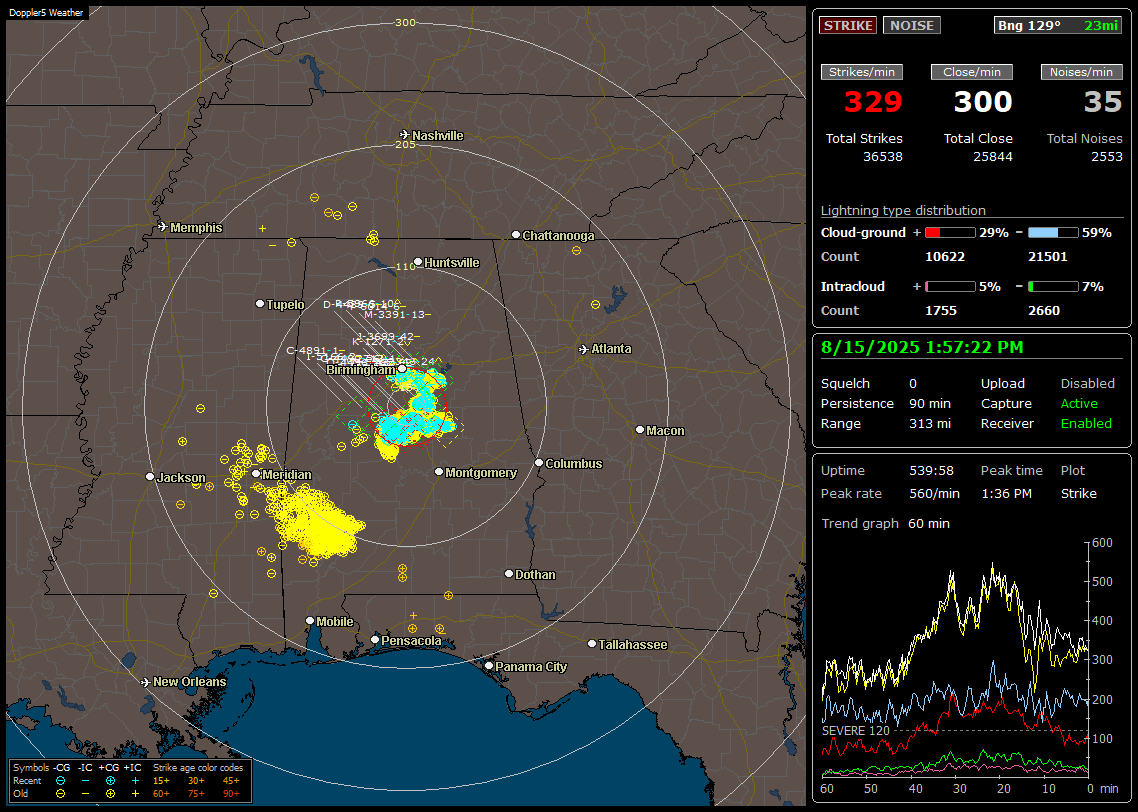Click the Panama City marker dot
The image size is (1138, 812).
[489, 665]
